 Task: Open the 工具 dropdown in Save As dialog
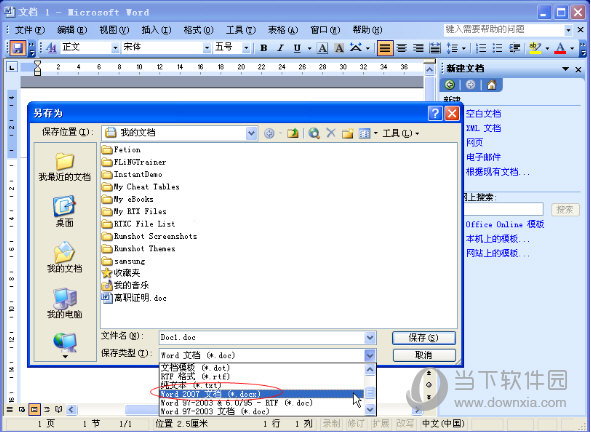click(401, 133)
